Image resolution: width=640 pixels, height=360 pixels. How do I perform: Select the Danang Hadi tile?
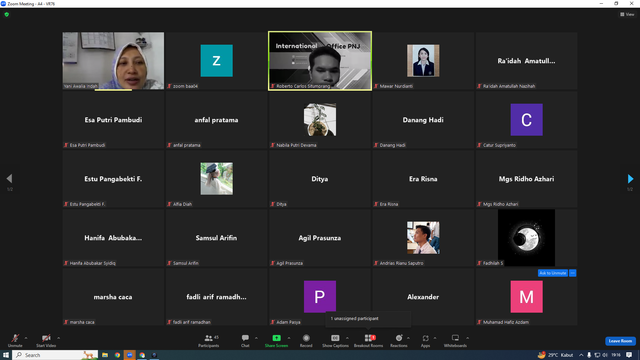coord(423,120)
